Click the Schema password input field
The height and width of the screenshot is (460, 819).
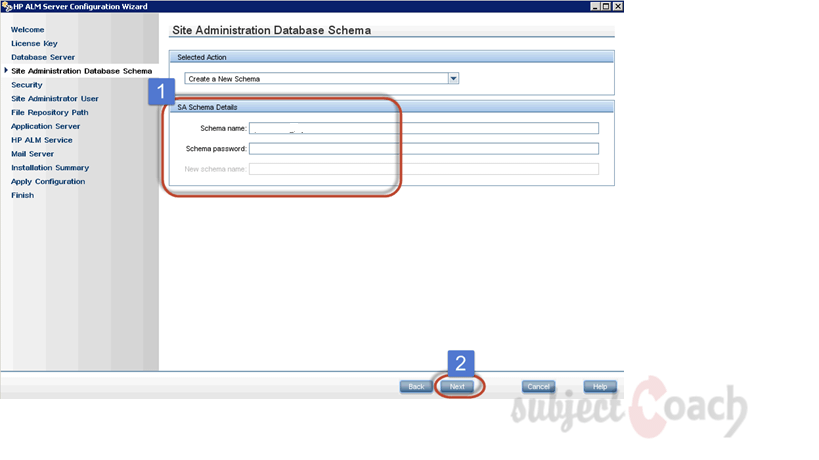424,149
